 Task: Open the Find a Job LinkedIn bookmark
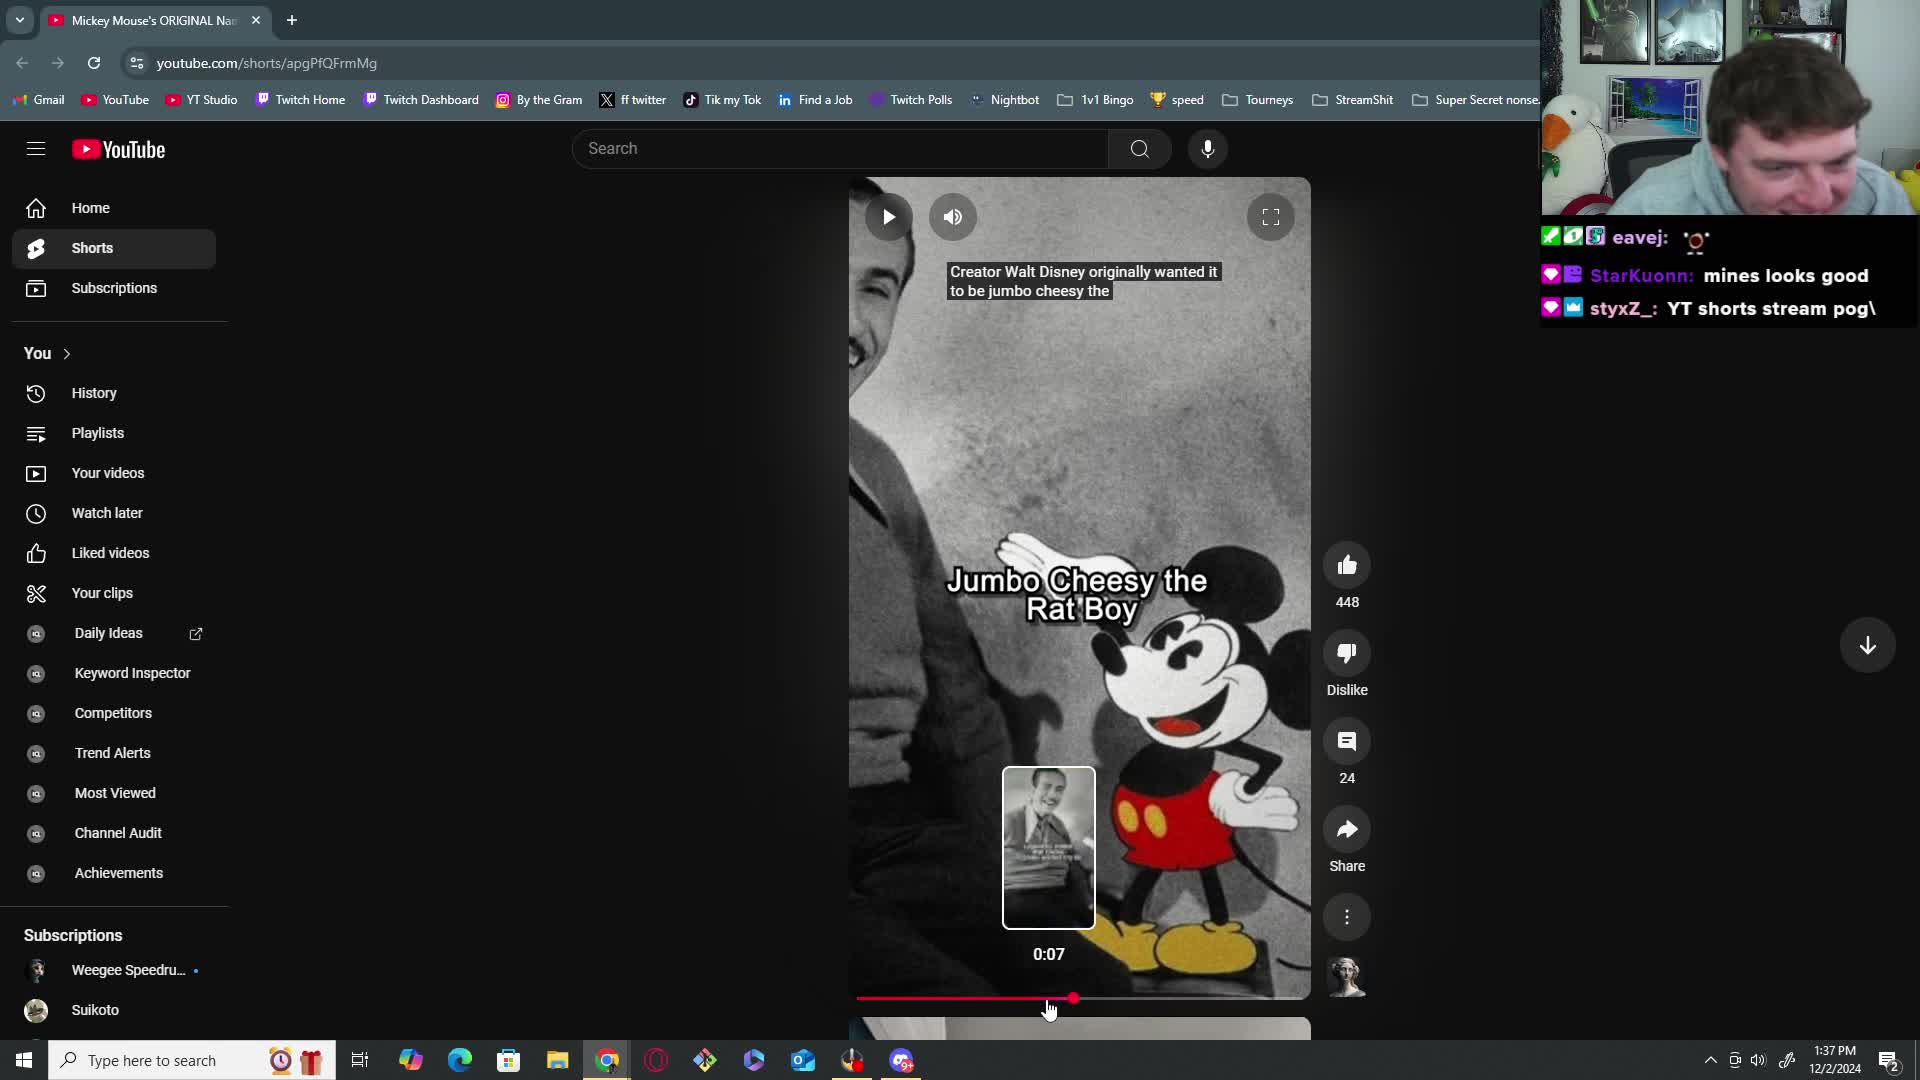[x=815, y=100]
